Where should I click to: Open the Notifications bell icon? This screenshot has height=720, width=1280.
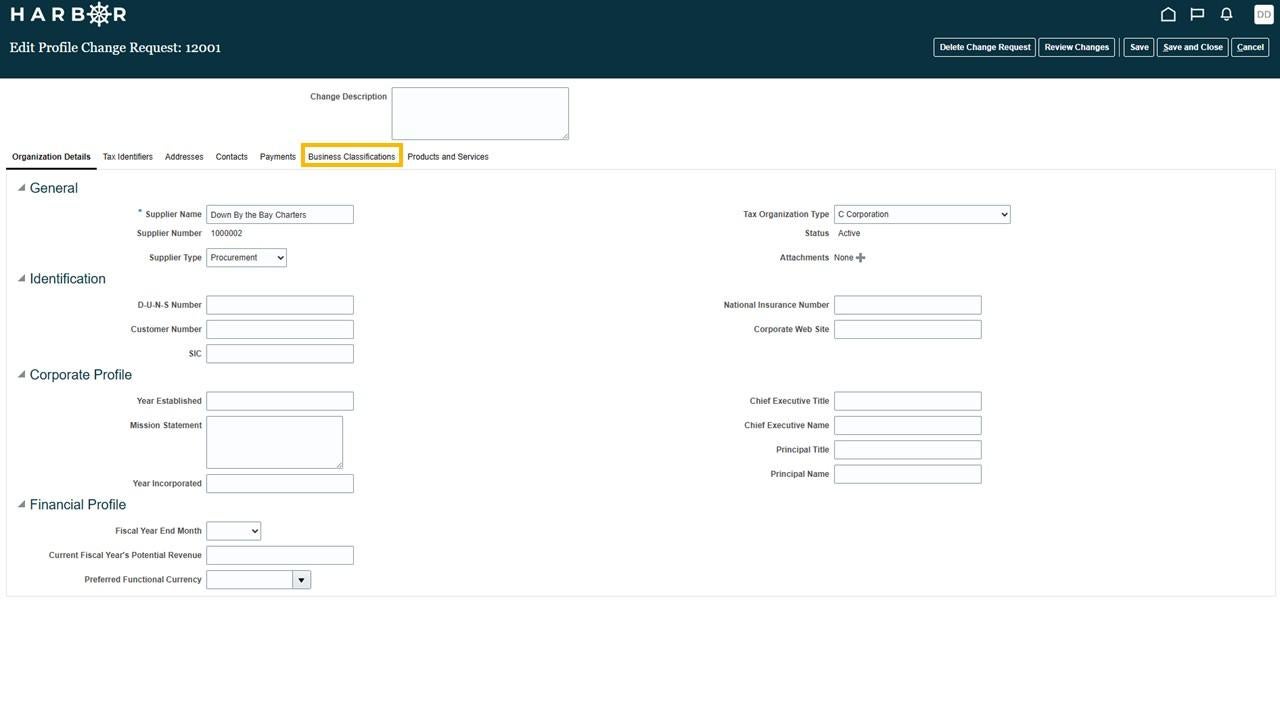[x=1226, y=14]
